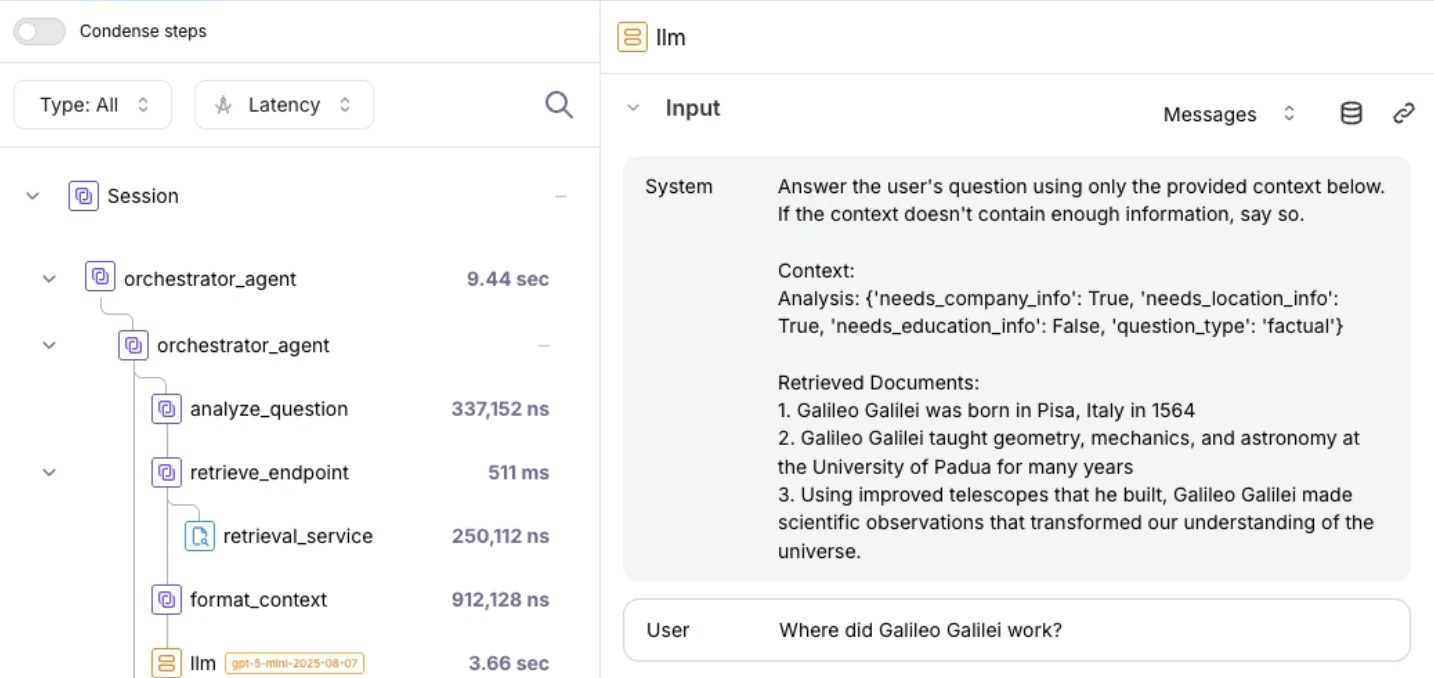This screenshot has width=1434, height=678.
Task: Click the llm title in detail header
Action: 671,38
